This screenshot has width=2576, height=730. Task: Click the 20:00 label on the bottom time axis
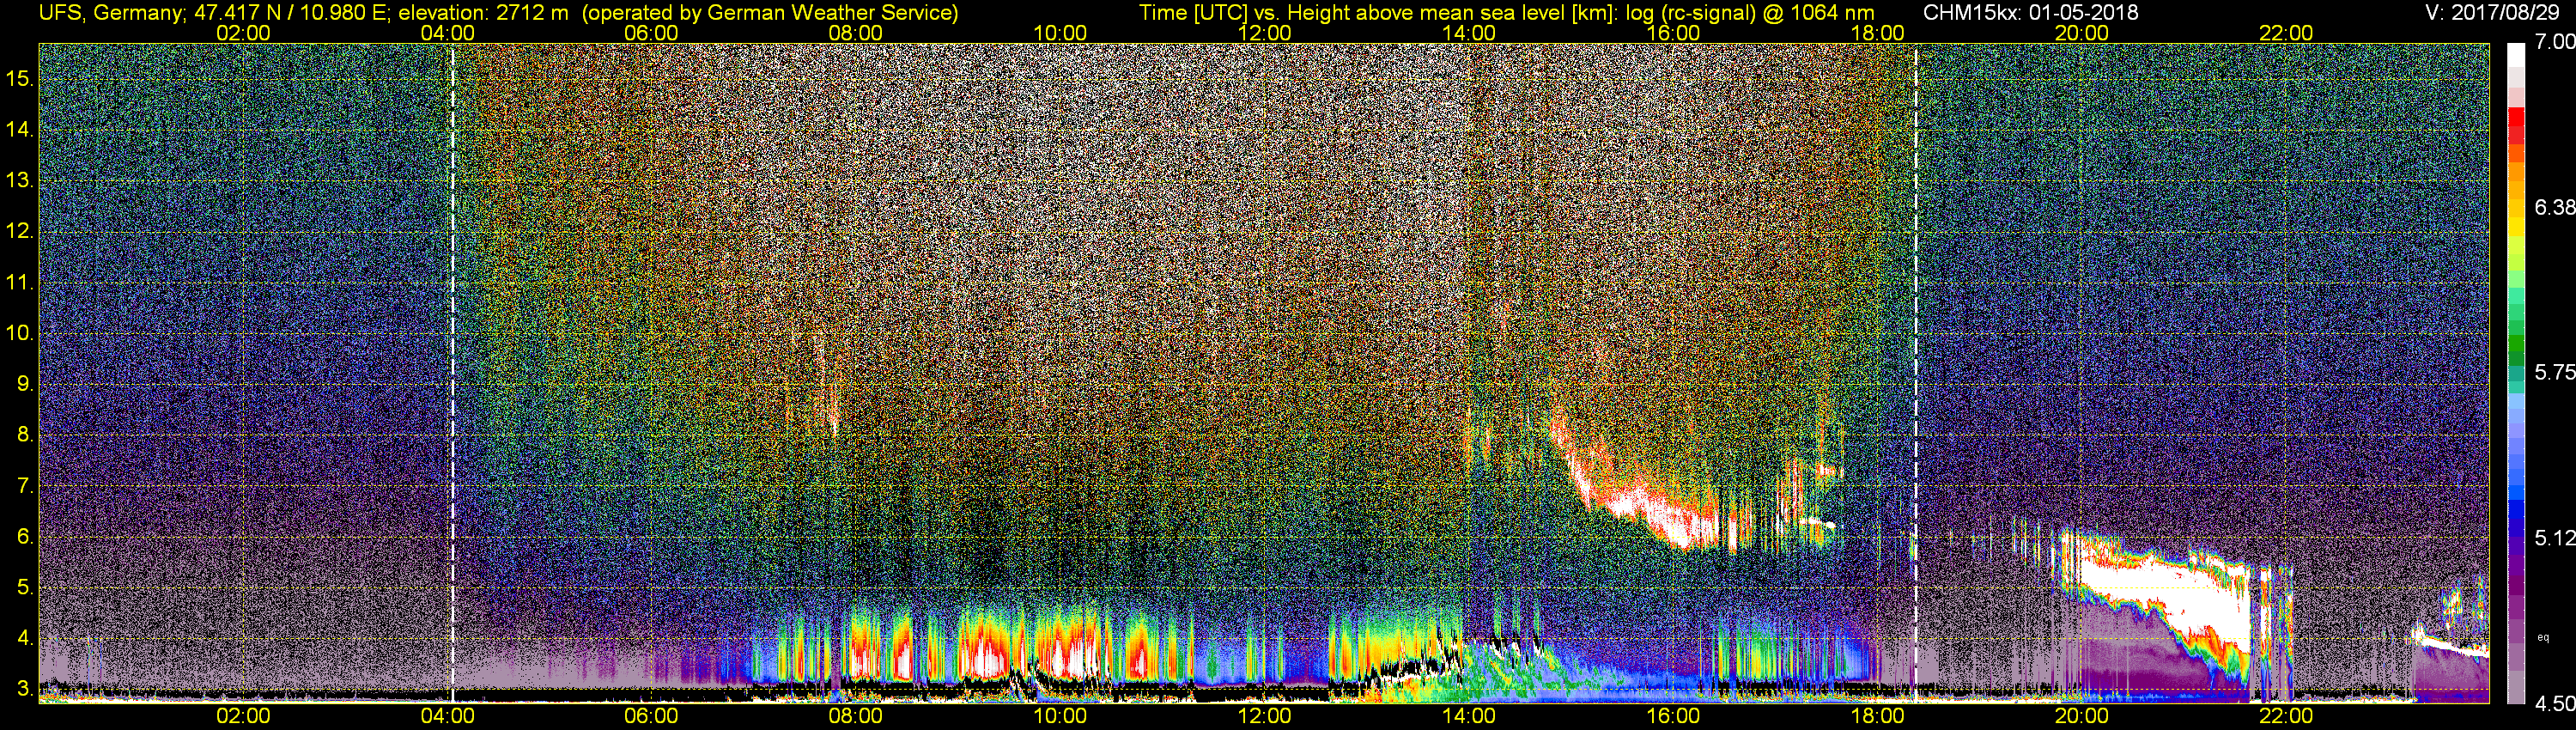2082,717
